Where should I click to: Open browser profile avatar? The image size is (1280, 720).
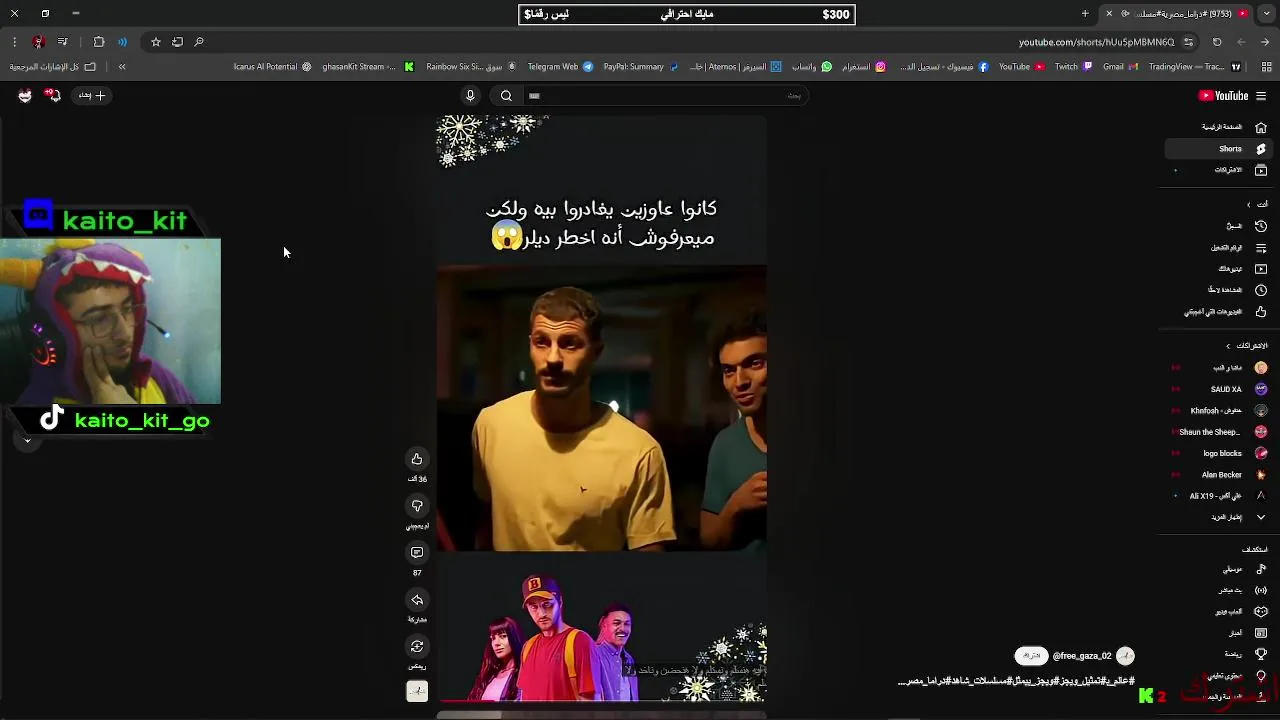click(x=38, y=42)
